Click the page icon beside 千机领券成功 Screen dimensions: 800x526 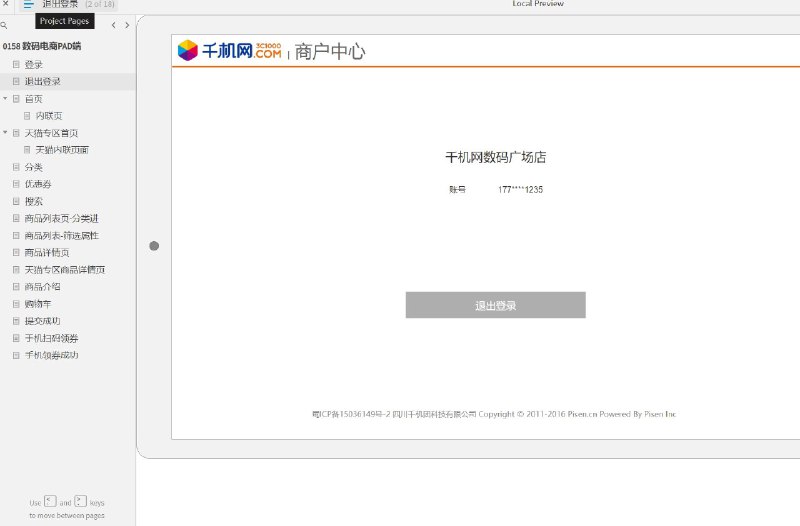pos(16,355)
